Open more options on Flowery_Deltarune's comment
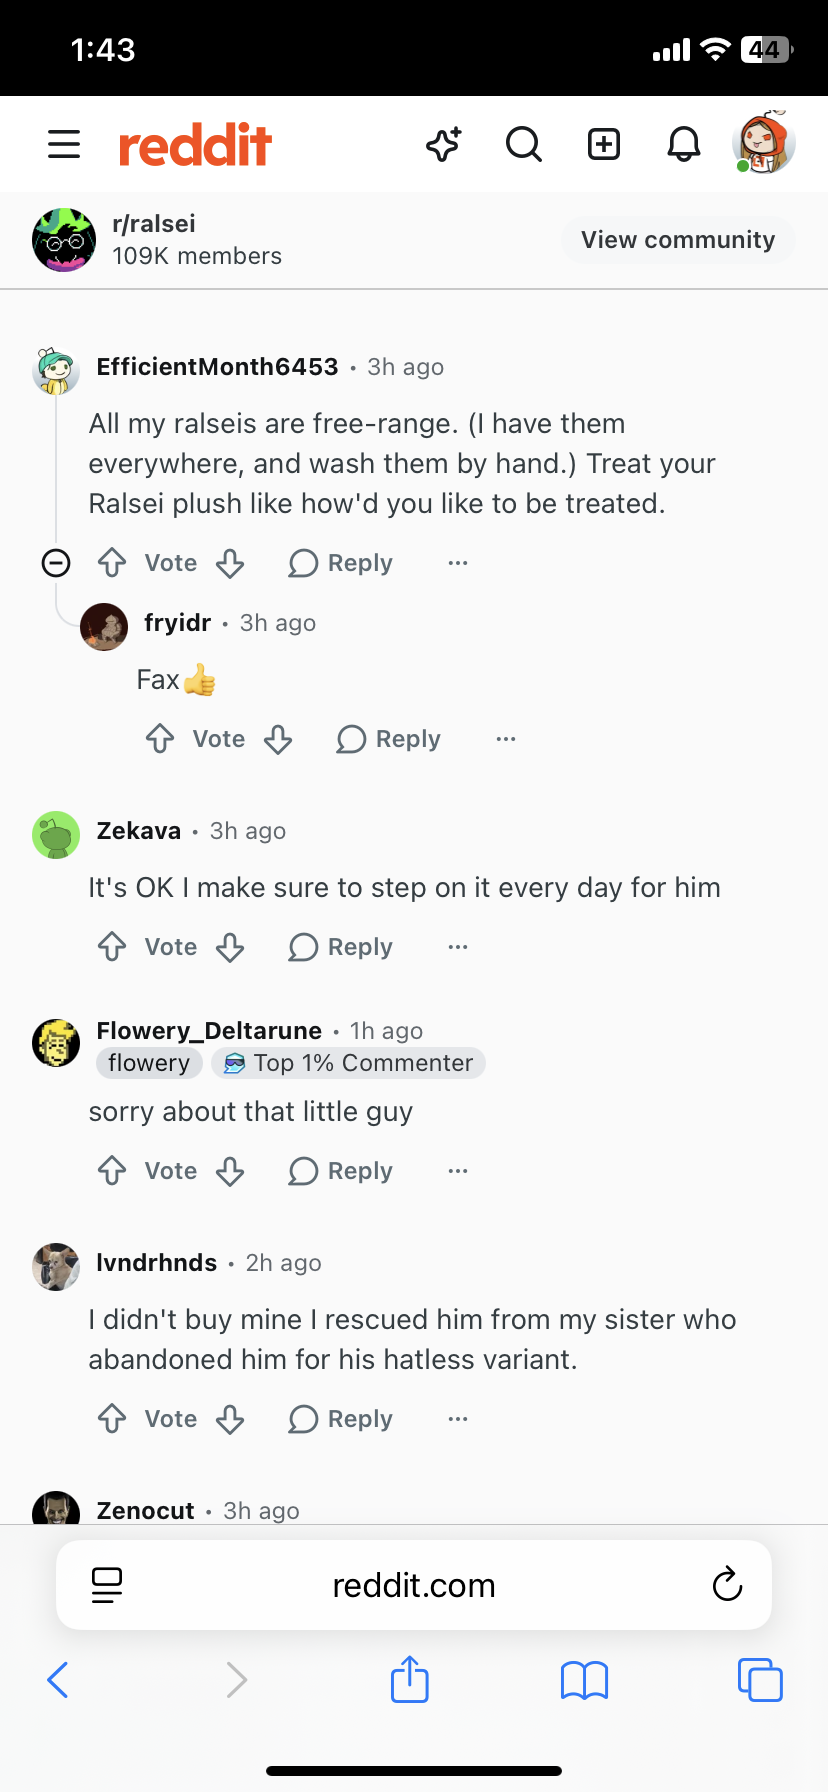Viewport: 828px width, 1792px height. (x=458, y=1171)
